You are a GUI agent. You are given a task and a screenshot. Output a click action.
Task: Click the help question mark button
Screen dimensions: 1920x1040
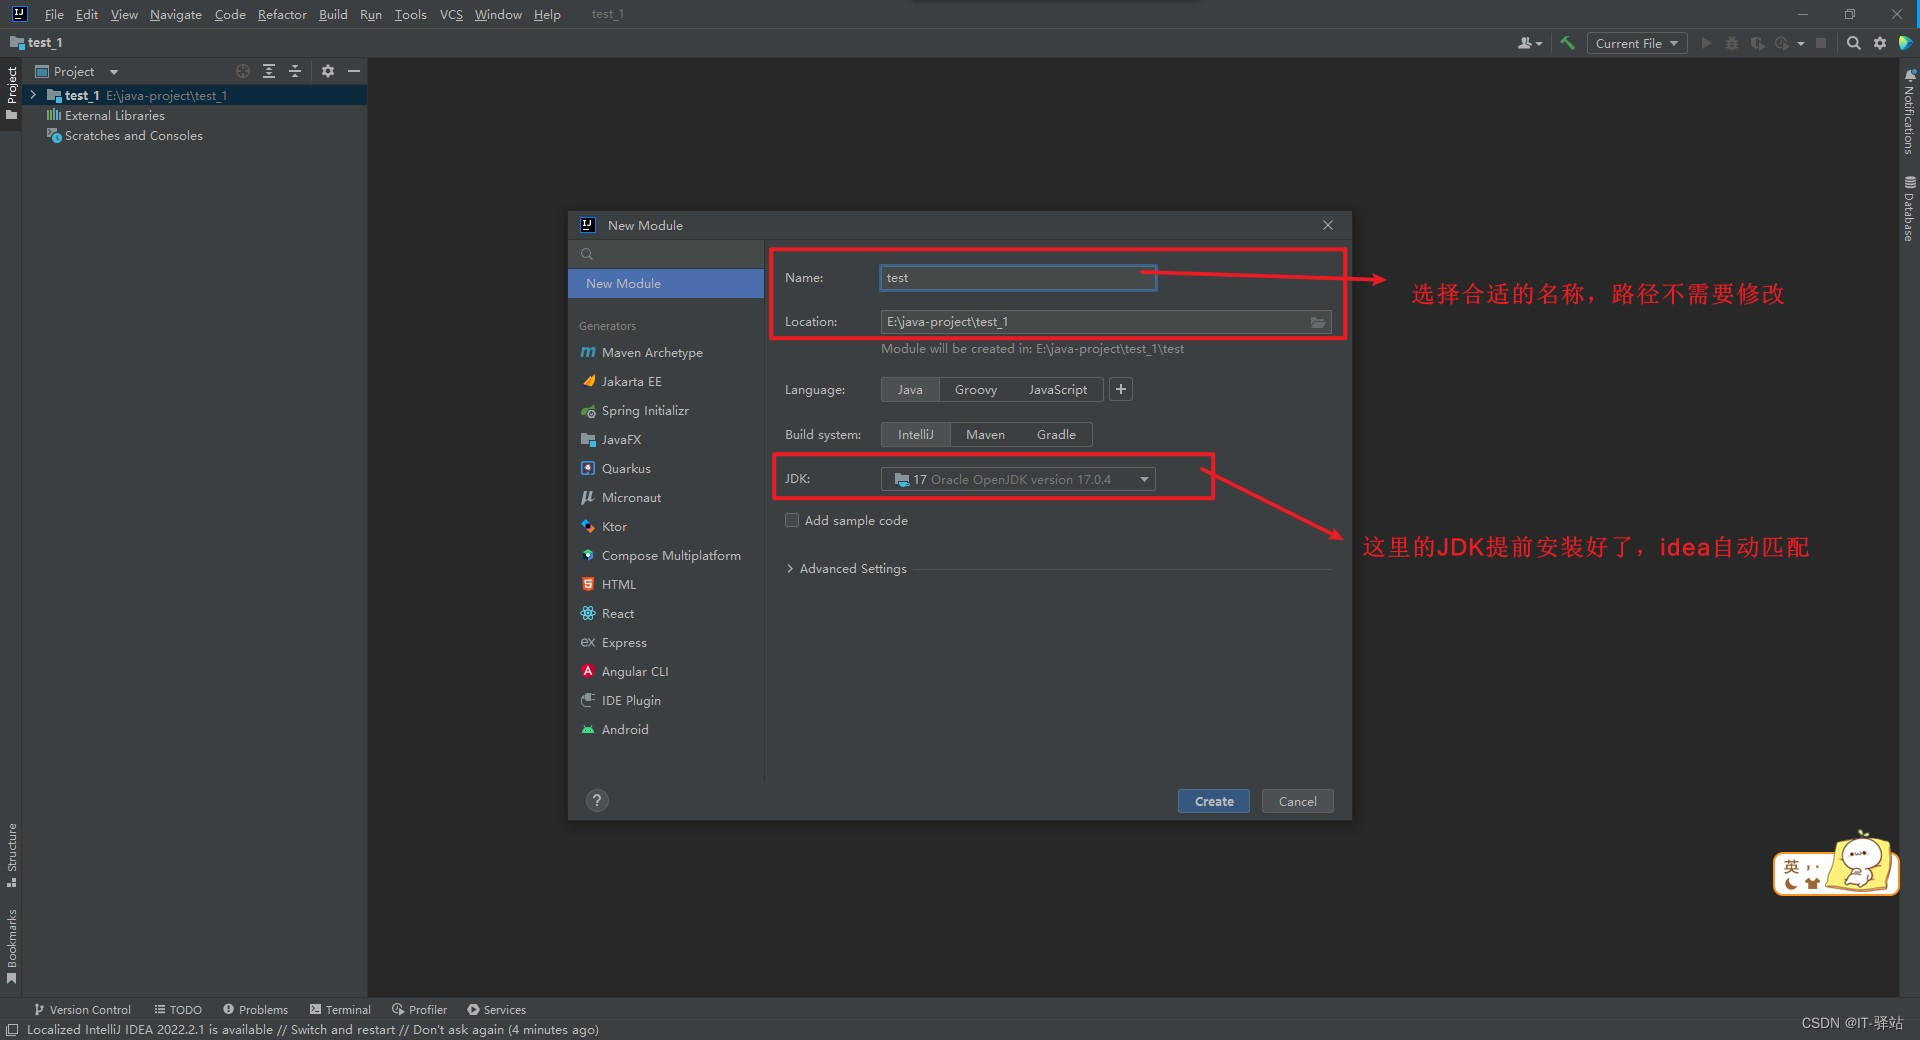tap(597, 800)
